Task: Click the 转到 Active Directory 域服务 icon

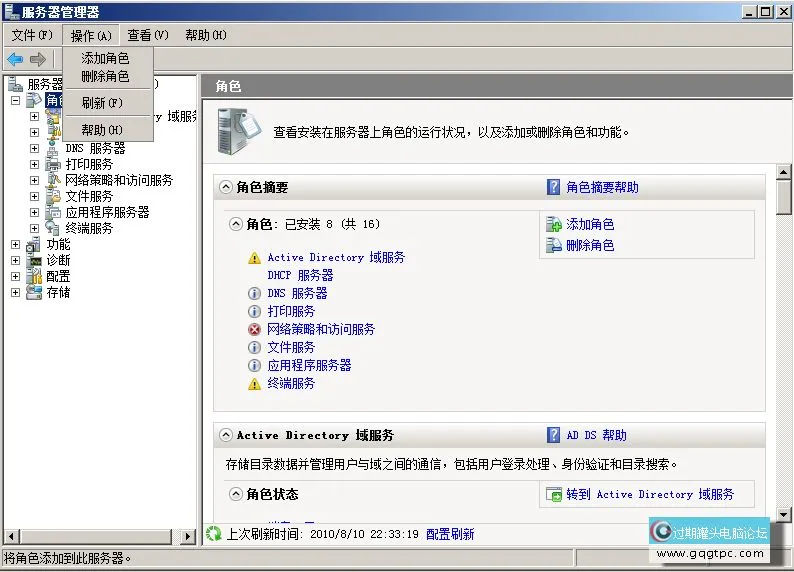Action: click(x=554, y=494)
